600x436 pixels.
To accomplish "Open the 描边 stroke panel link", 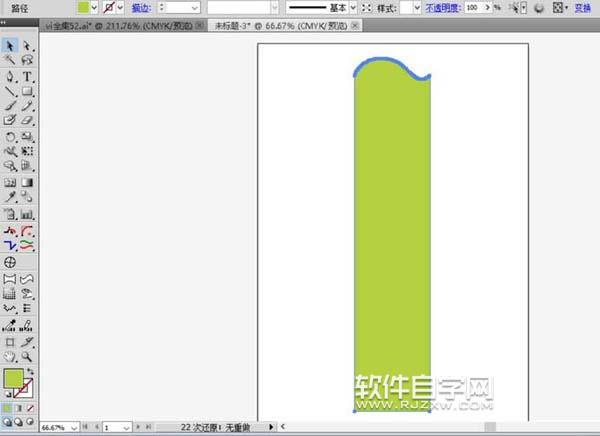I will coord(142,8).
